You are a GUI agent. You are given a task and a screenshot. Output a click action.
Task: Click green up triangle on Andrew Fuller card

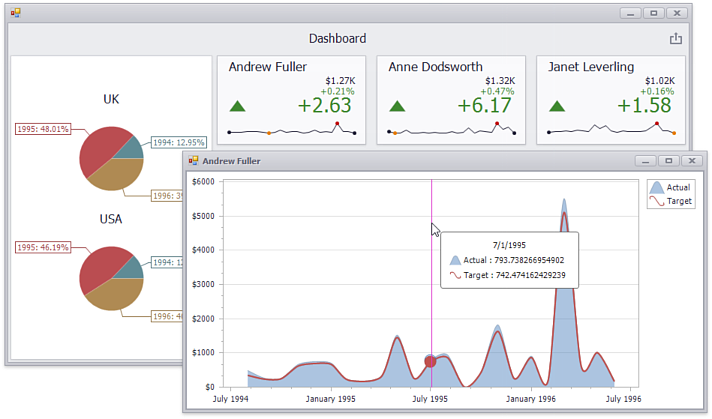237,107
